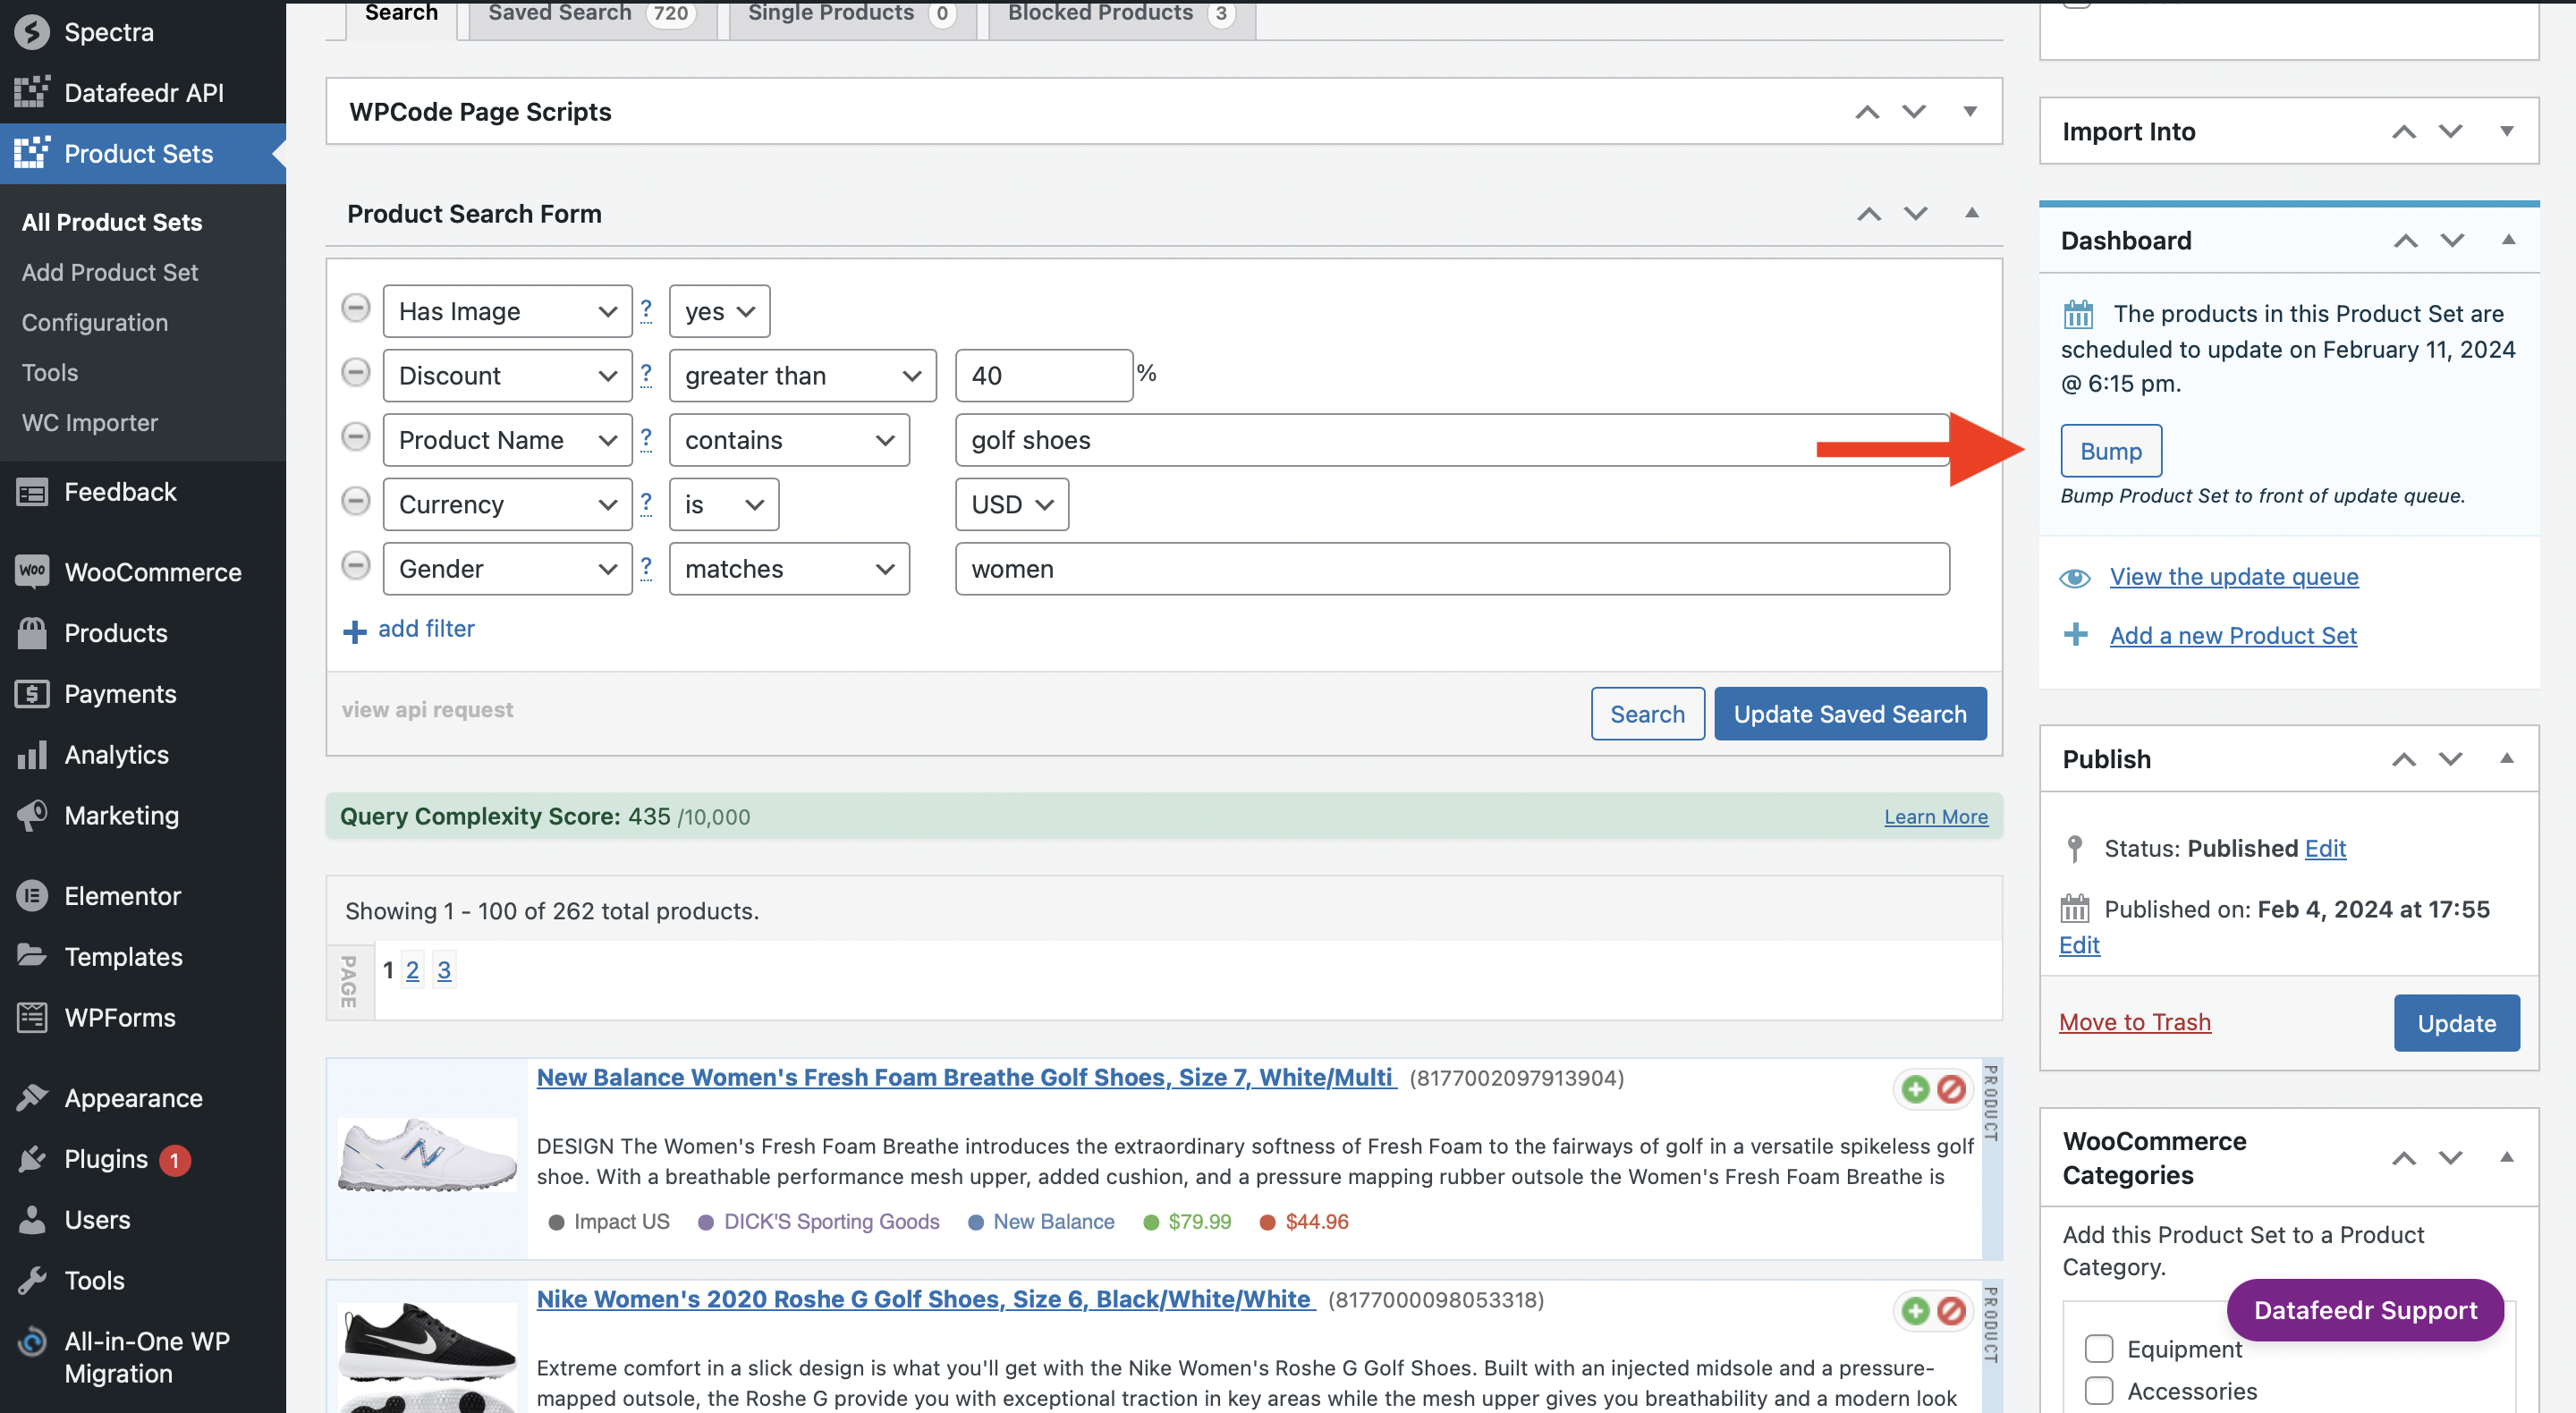Viewport: 2576px width, 1413px height.
Task: Click the Datafeedr API sidebar icon
Action: [32, 92]
